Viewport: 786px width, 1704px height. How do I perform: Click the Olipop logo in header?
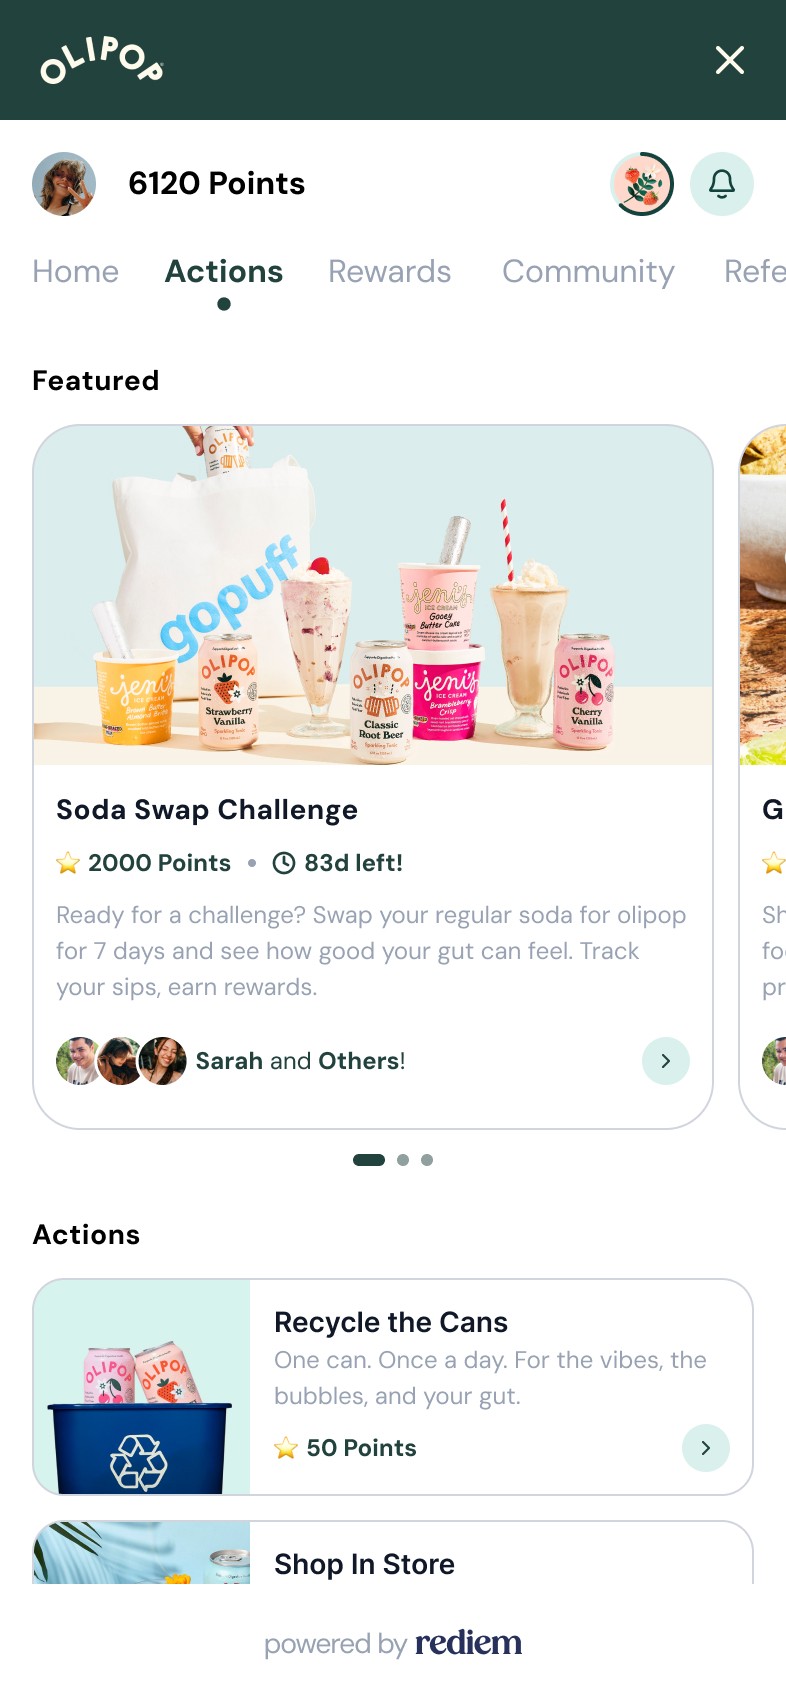pyautogui.click(x=101, y=60)
